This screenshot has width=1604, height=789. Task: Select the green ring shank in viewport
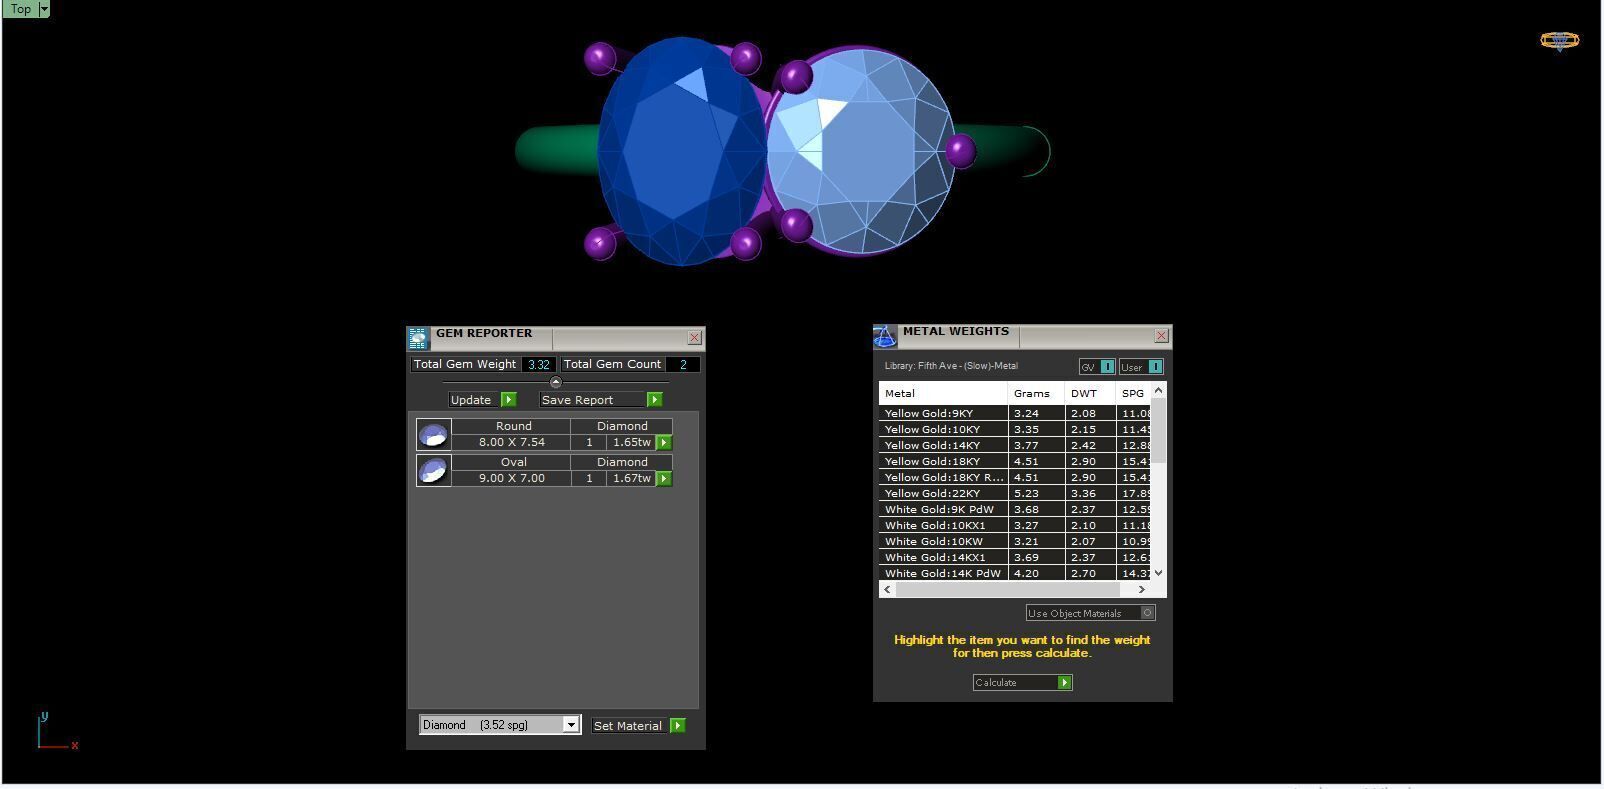(555, 152)
